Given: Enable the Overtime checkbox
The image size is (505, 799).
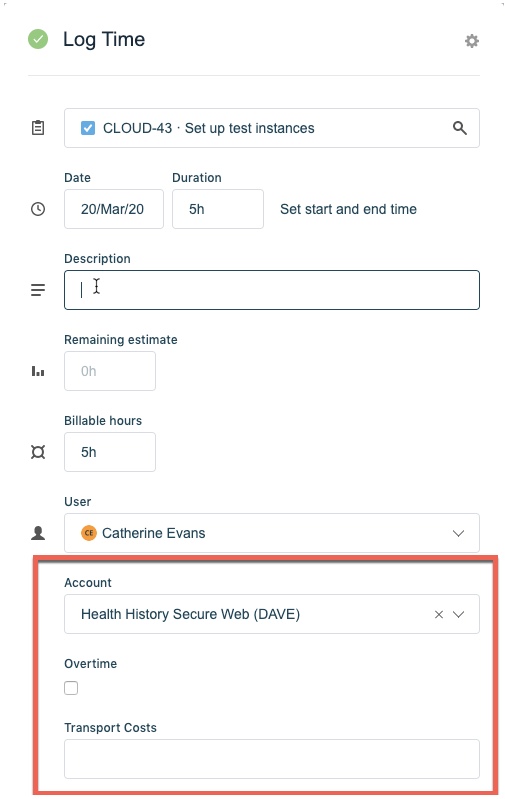Looking at the screenshot, I should pyautogui.click(x=71, y=688).
